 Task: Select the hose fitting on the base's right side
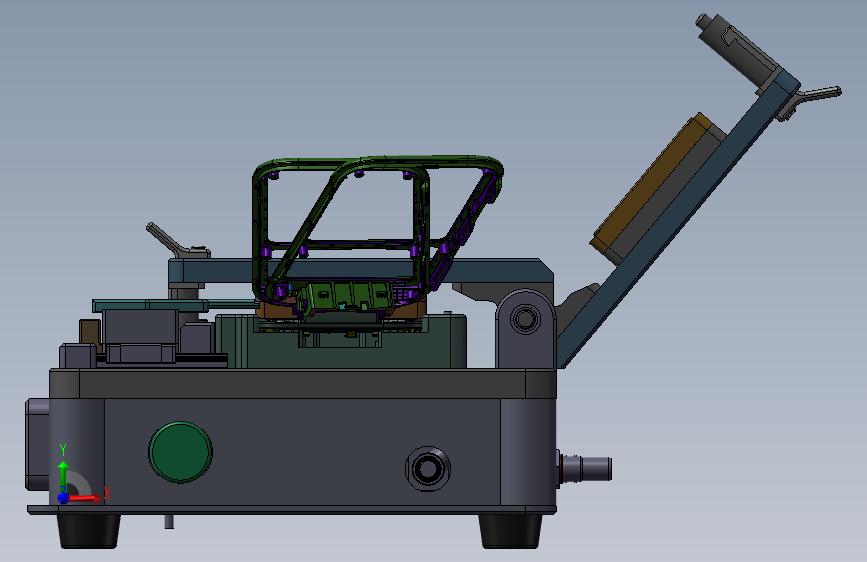click(585, 469)
